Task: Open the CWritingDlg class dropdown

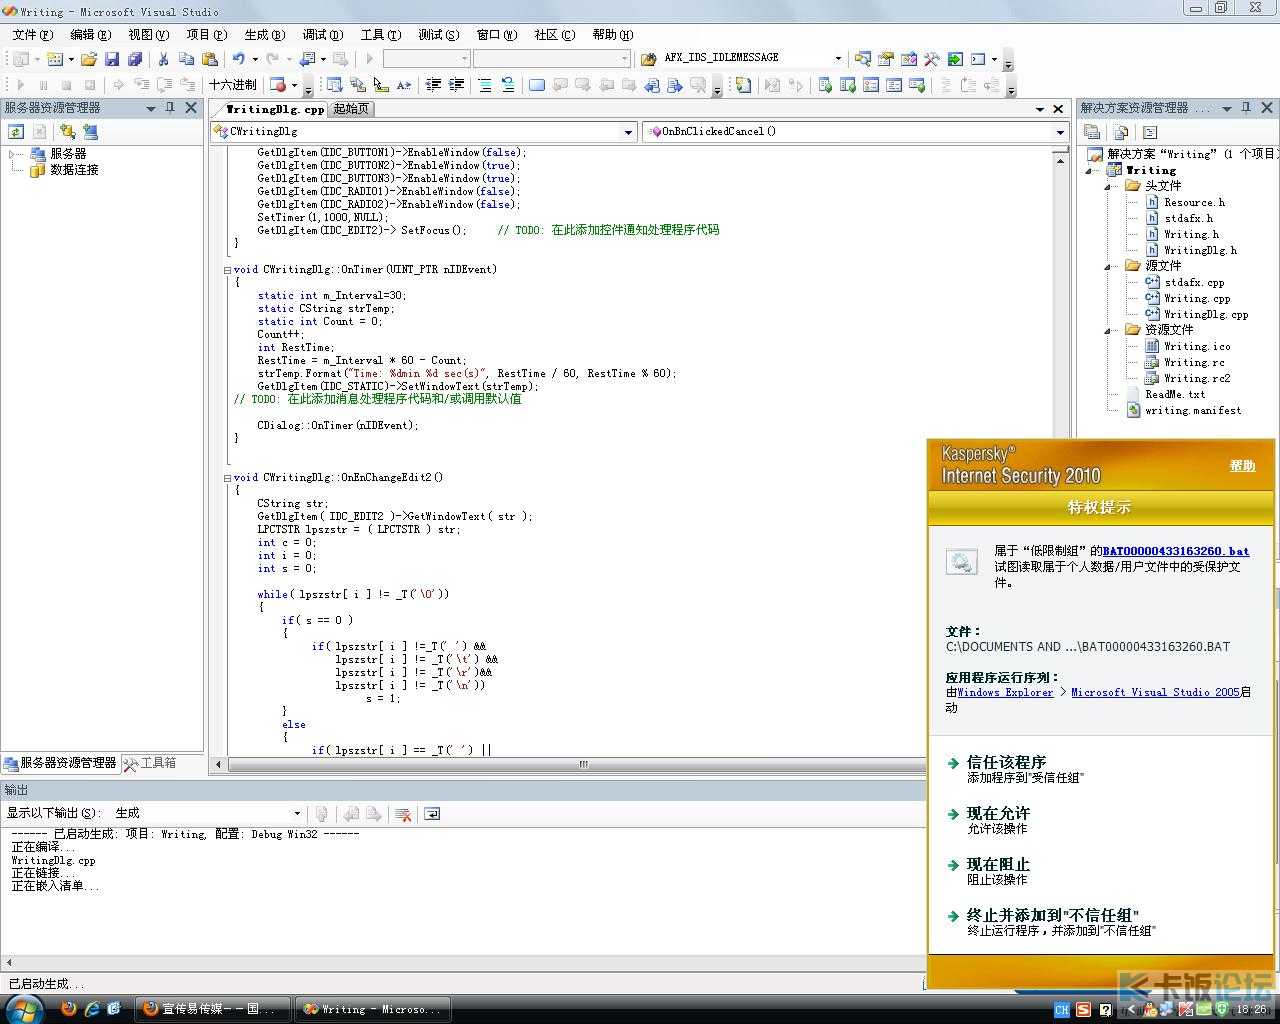Action: 629,132
